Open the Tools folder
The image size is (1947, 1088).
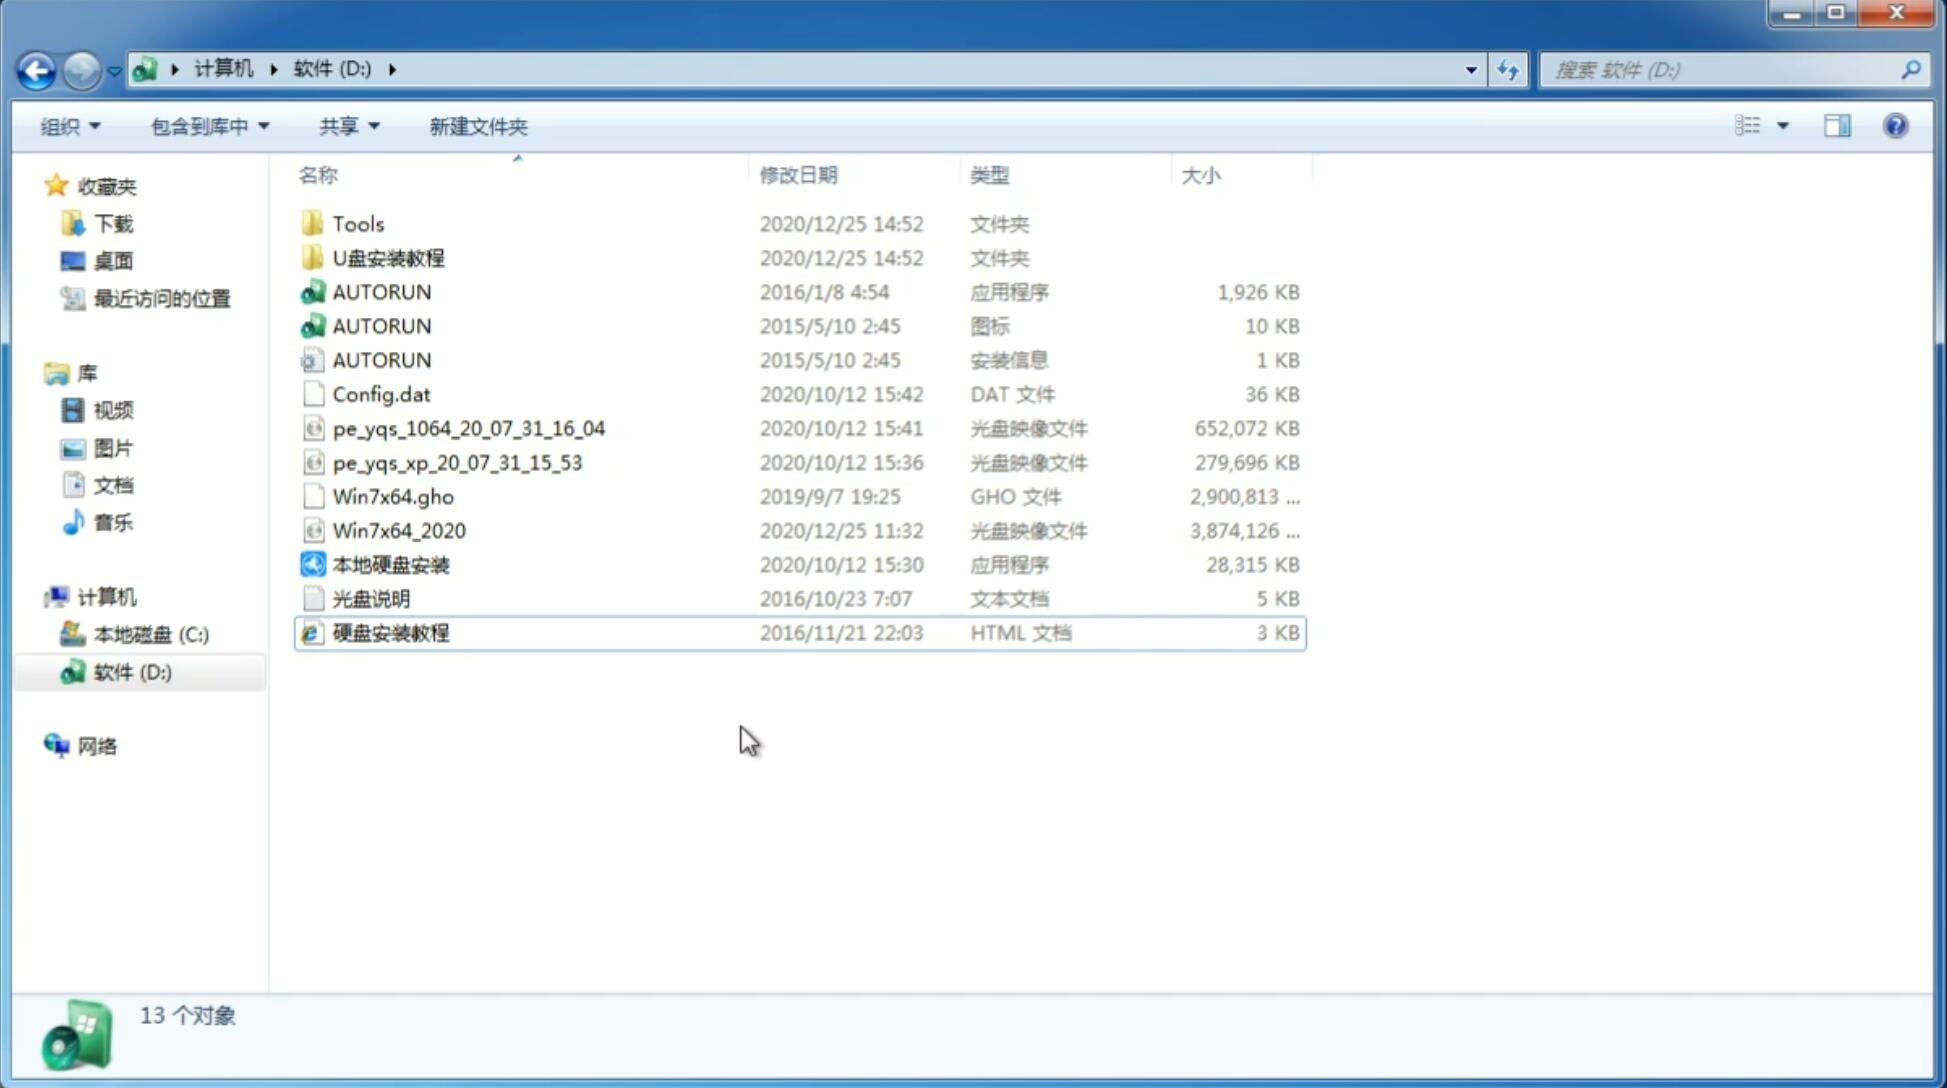click(x=357, y=223)
